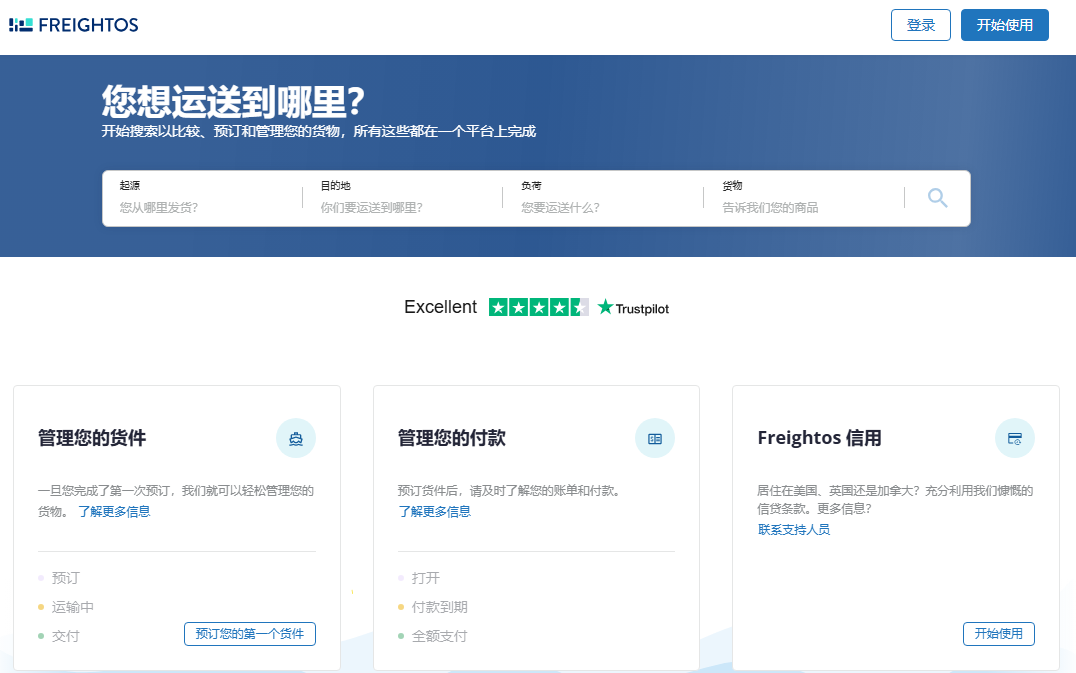Click the Freightos logo

click(x=73, y=25)
